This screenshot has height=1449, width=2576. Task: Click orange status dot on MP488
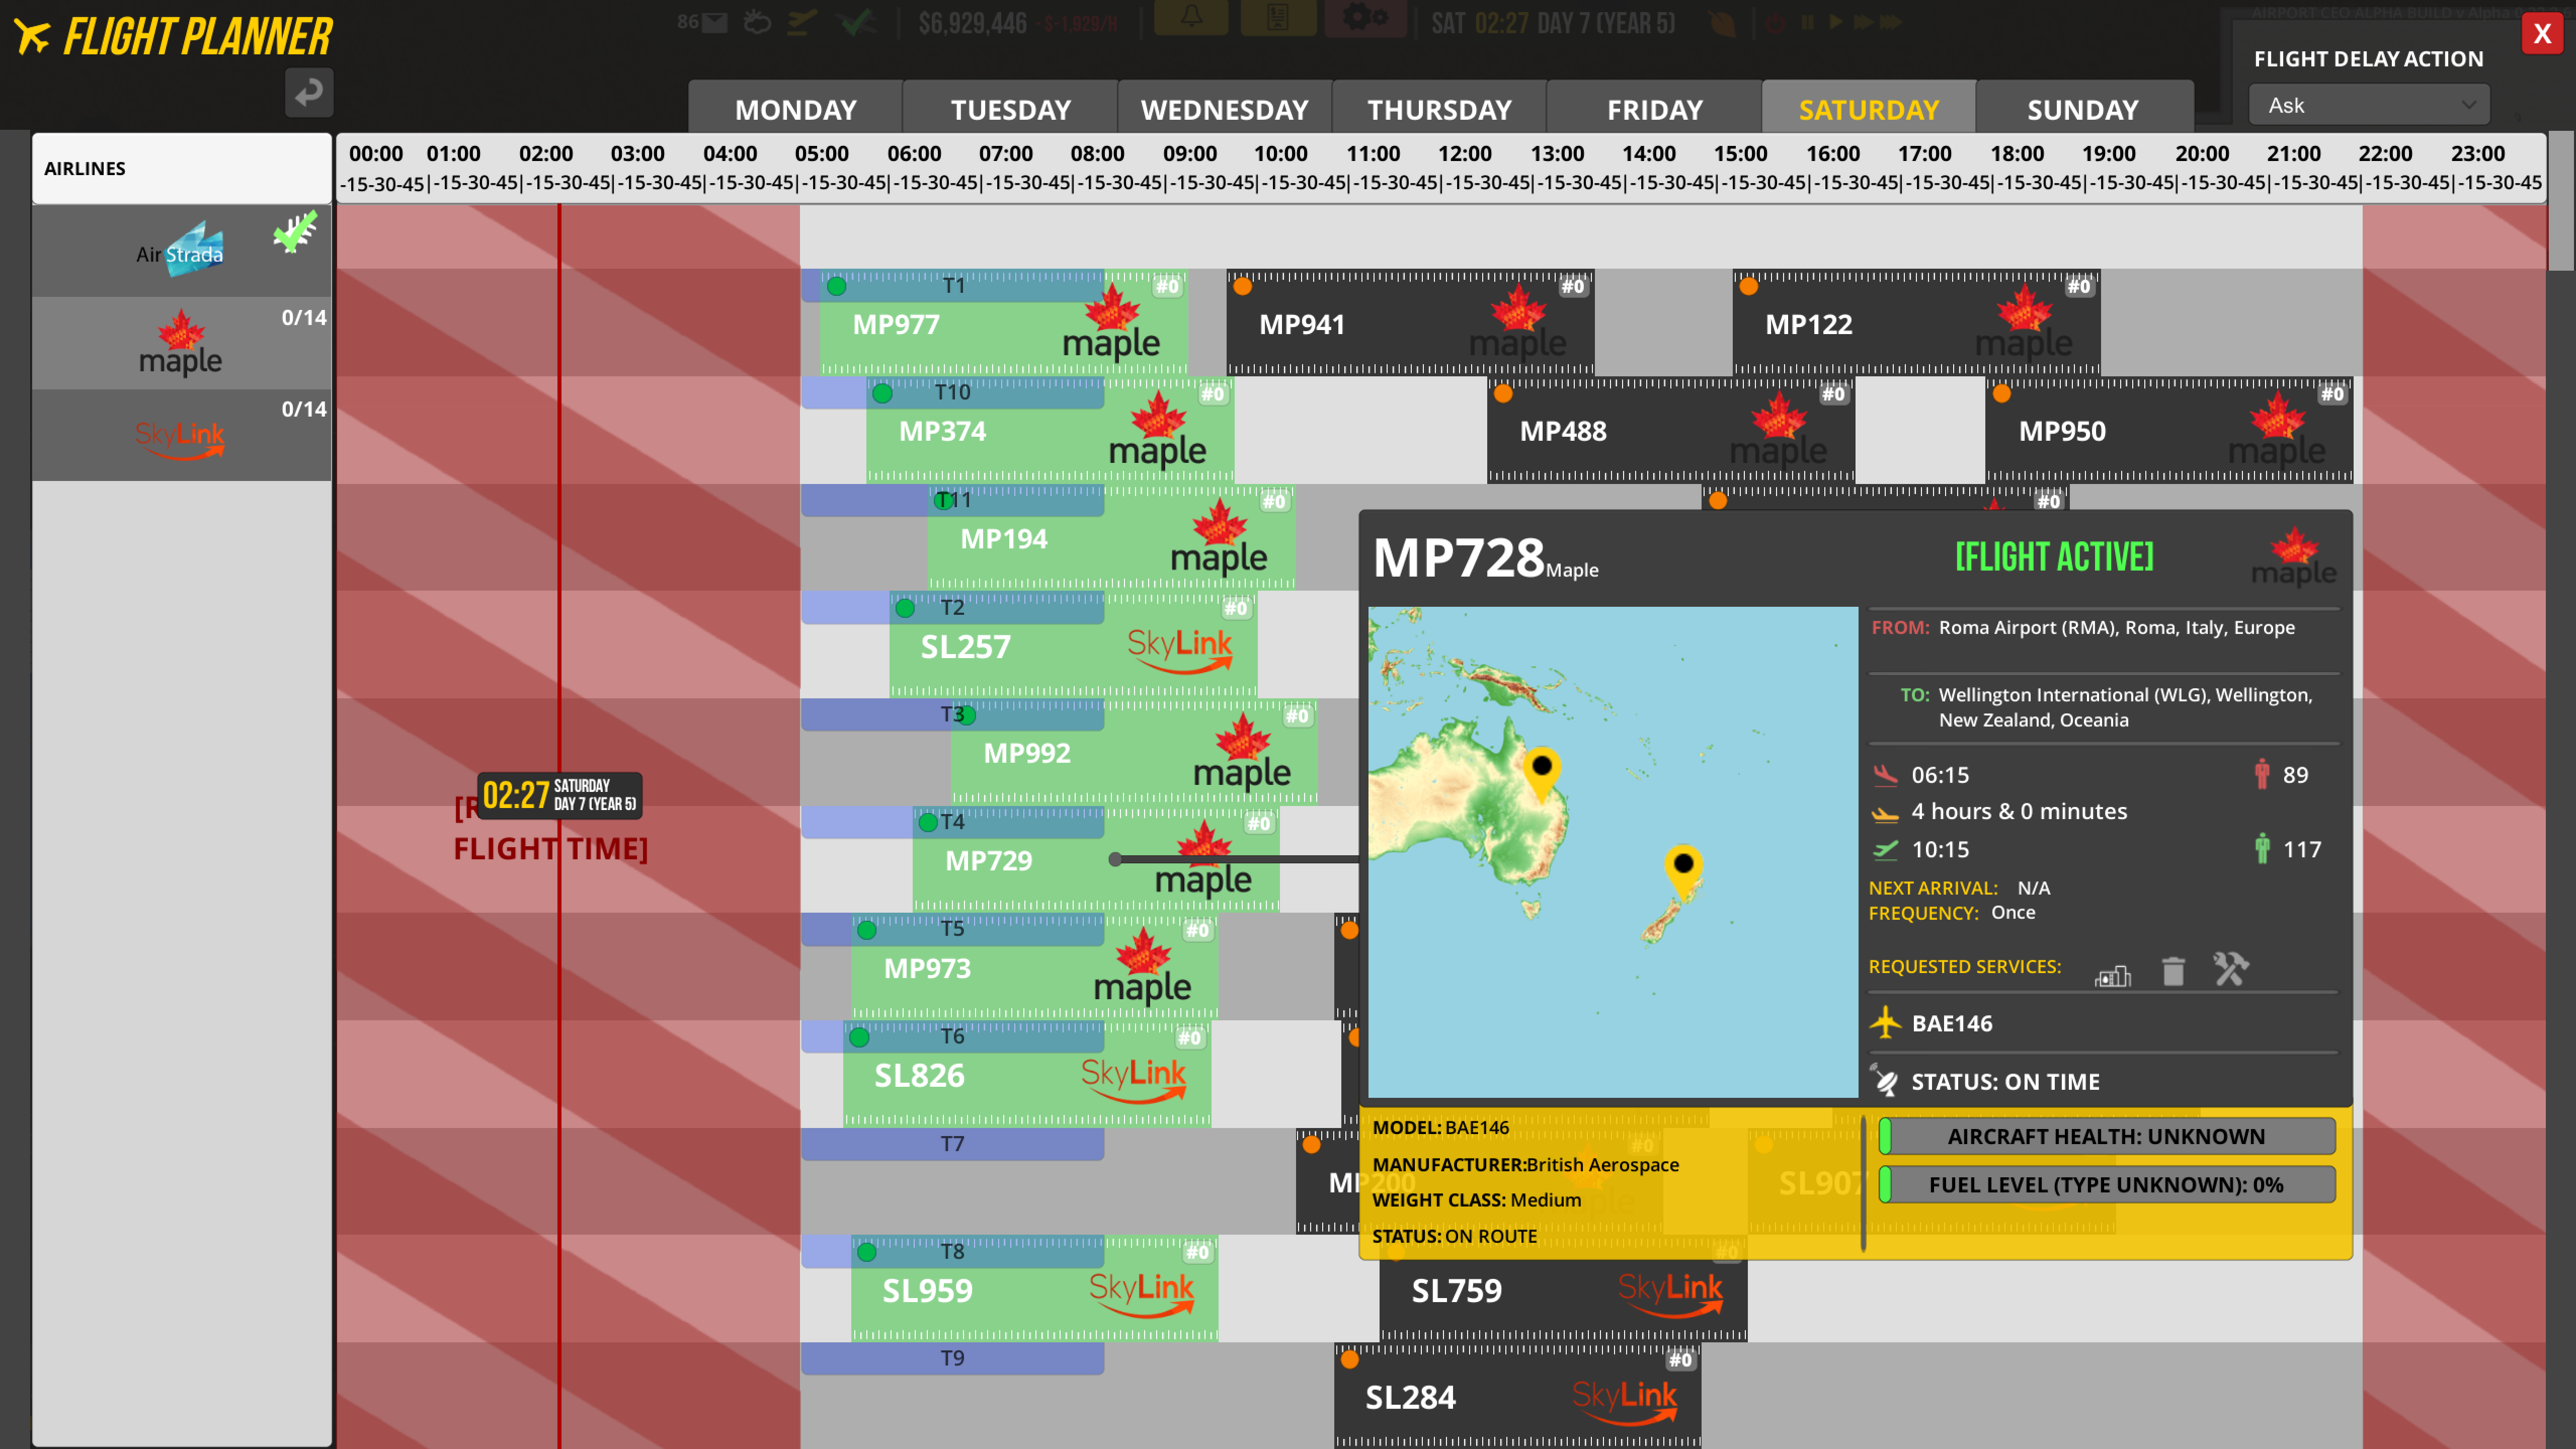coord(1503,394)
